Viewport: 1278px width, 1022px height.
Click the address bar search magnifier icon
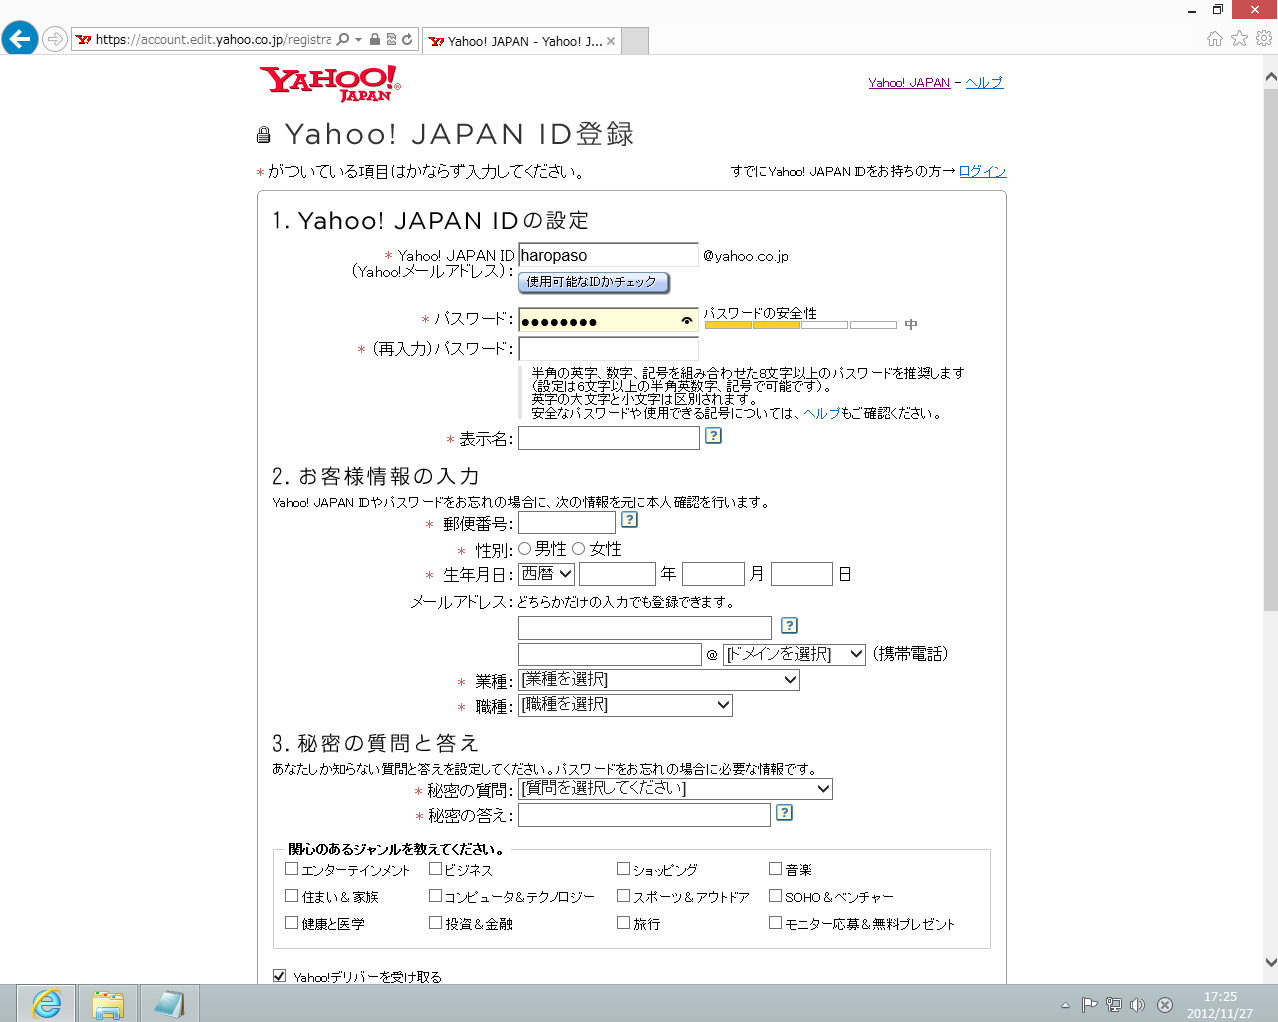point(343,40)
